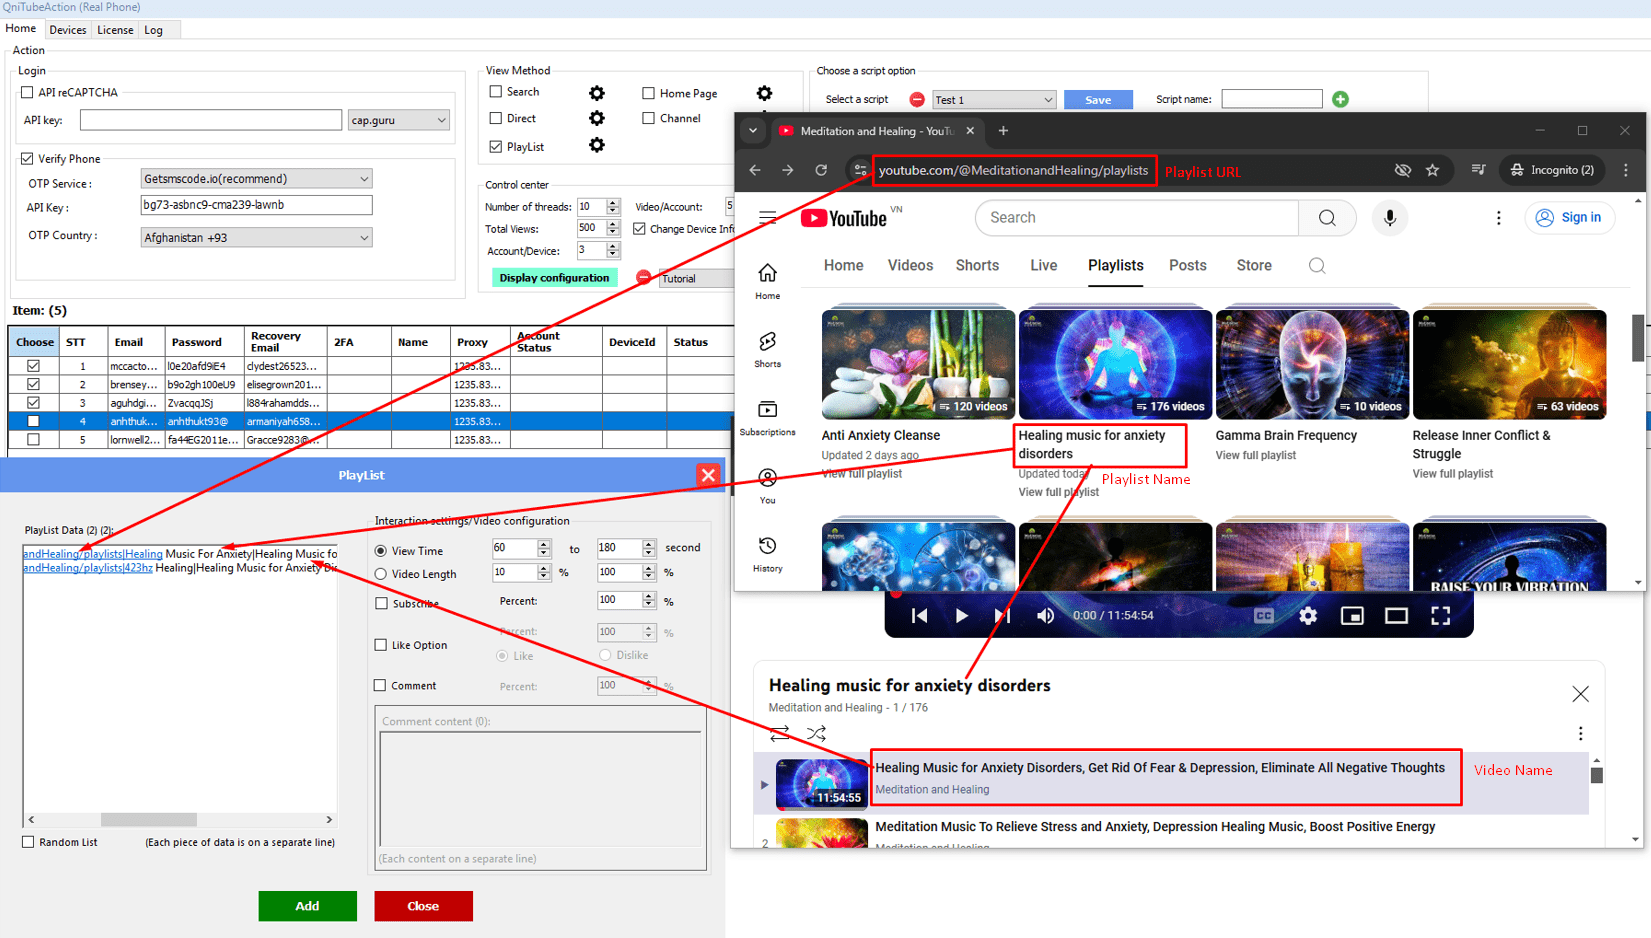The image size is (1651, 938).
Task: Select Video Length radio button
Action: 381,574
